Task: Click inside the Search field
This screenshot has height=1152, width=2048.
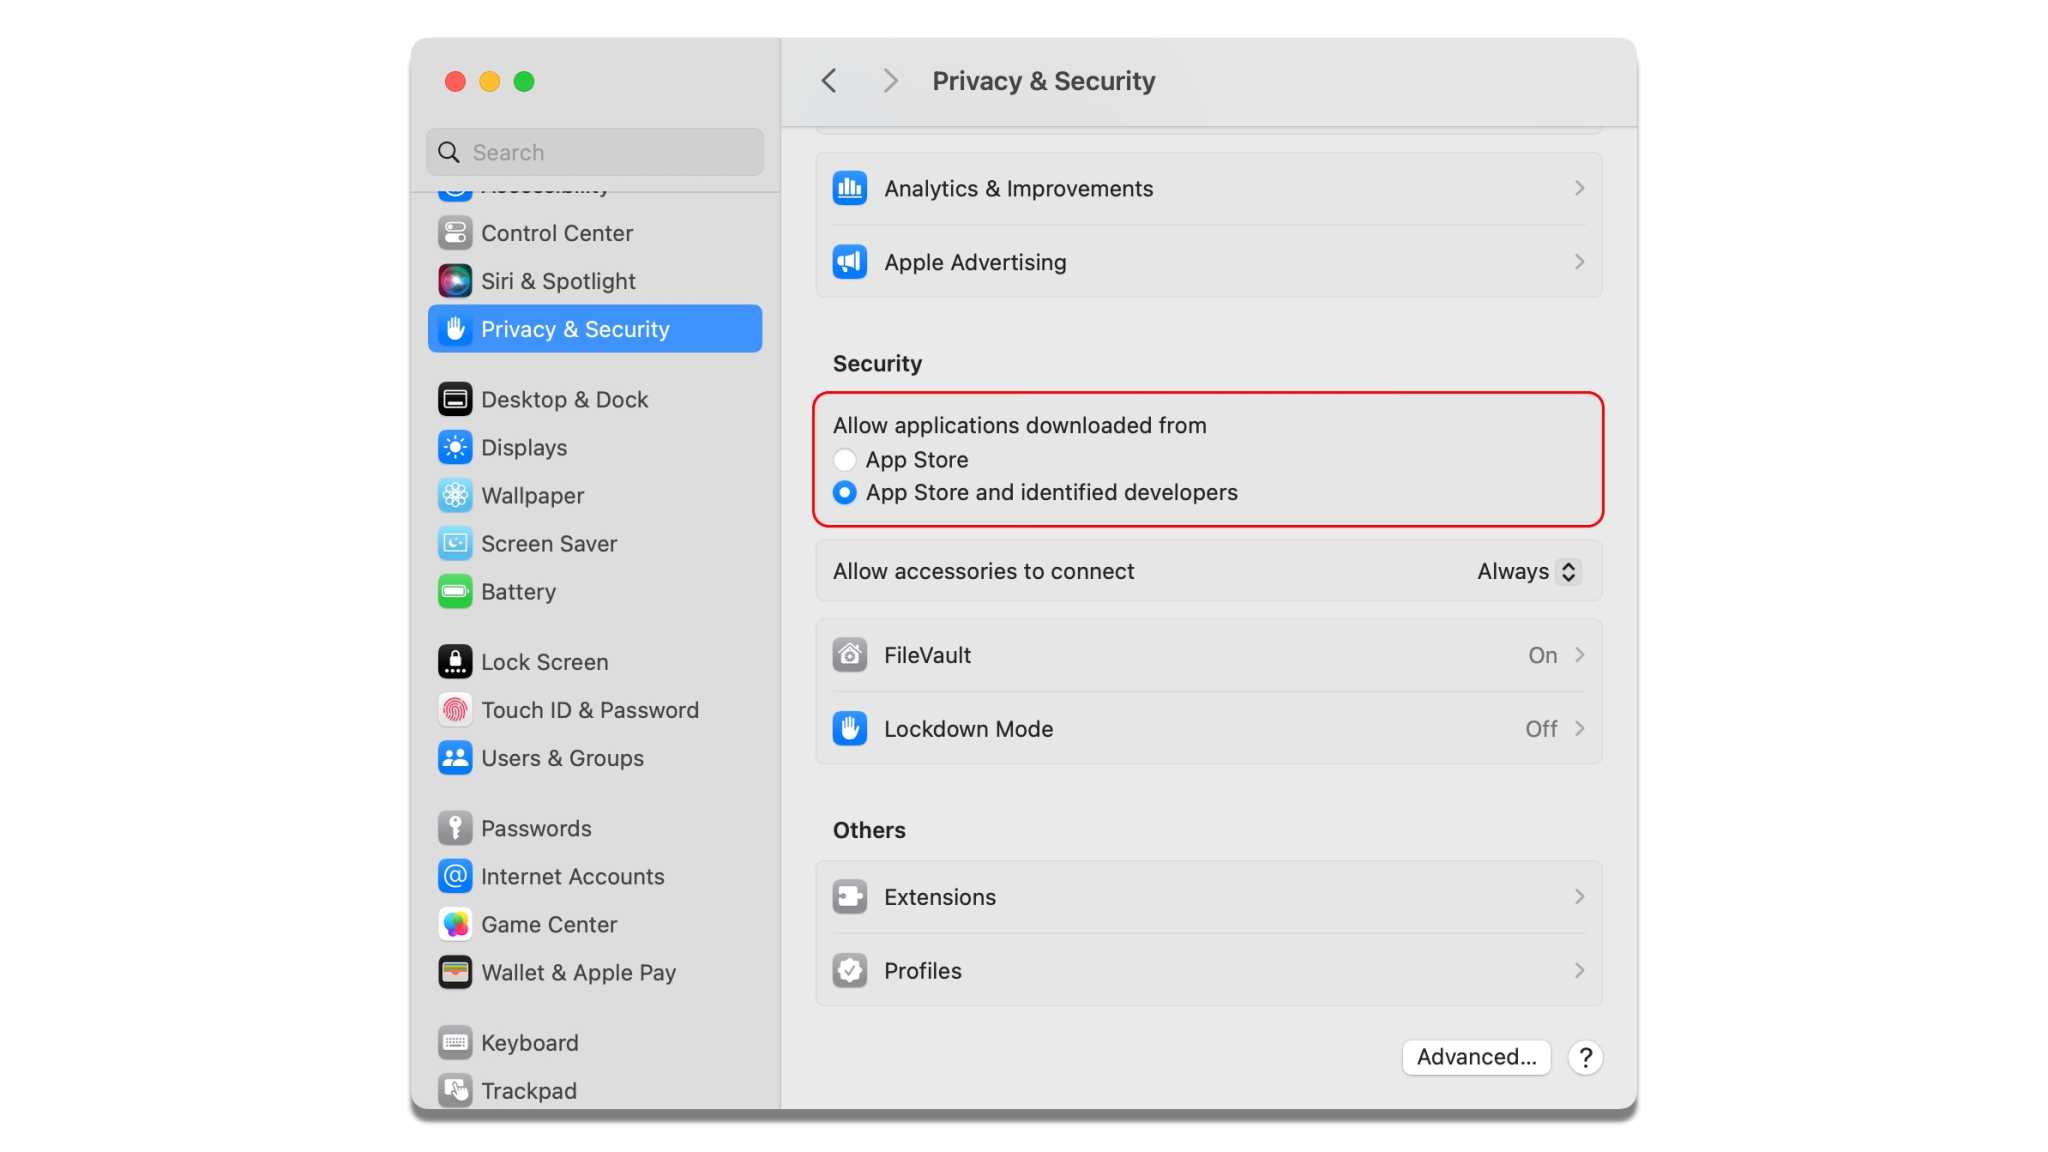Action: coord(594,152)
